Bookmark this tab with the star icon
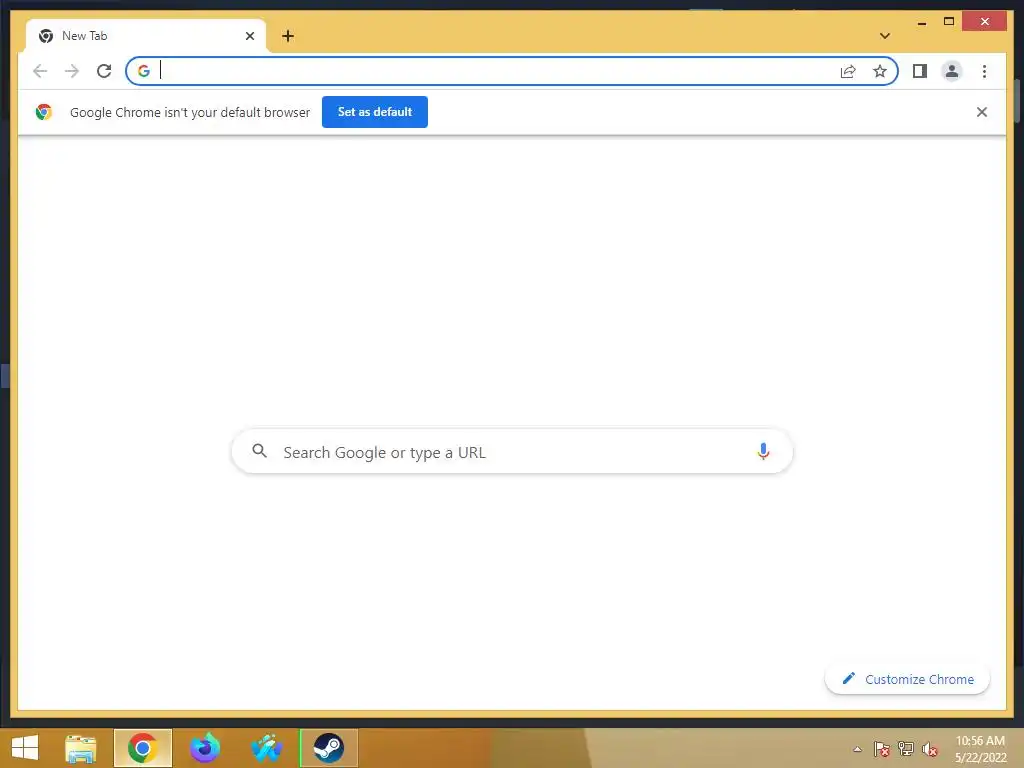Image resolution: width=1024 pixels, height=768 pixels. pos(880,71)
